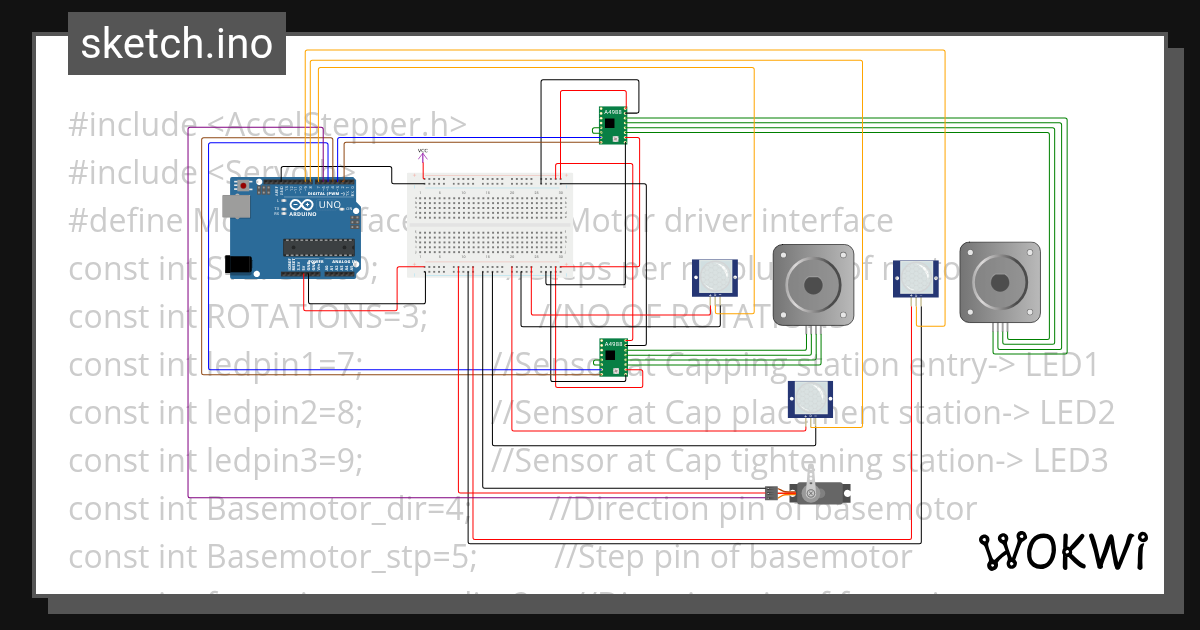Click the vertical scrollbar on the right edge

click(1172, 300)
